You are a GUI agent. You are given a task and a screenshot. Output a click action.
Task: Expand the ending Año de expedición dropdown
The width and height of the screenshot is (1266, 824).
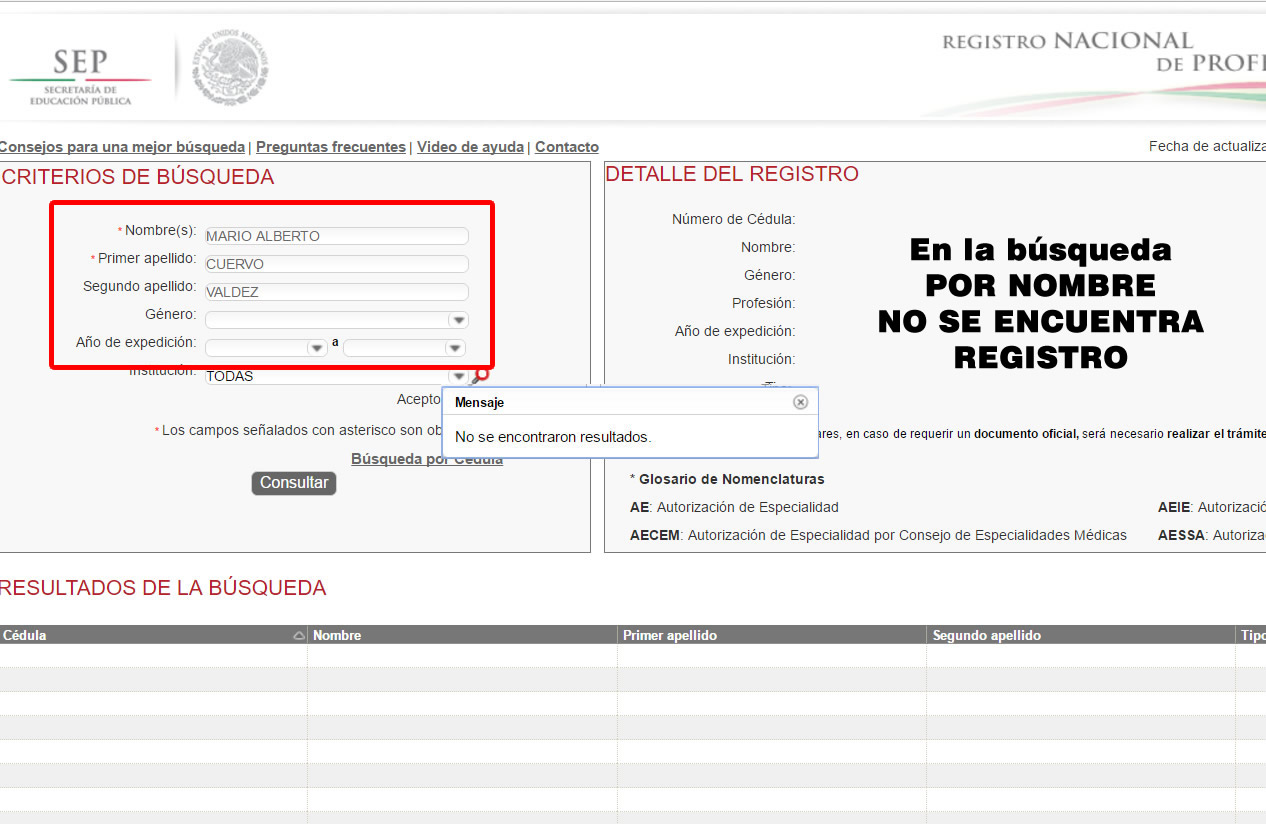pos(455,348)
